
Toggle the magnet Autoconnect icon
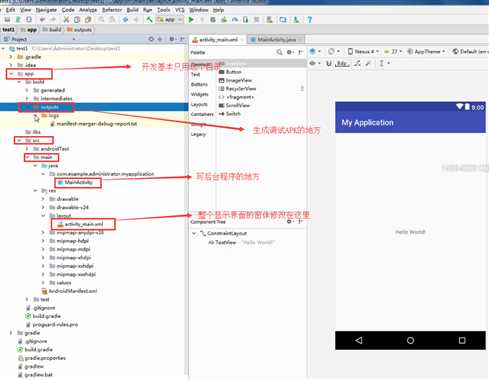pyautogui.click(x=329, y=63)
